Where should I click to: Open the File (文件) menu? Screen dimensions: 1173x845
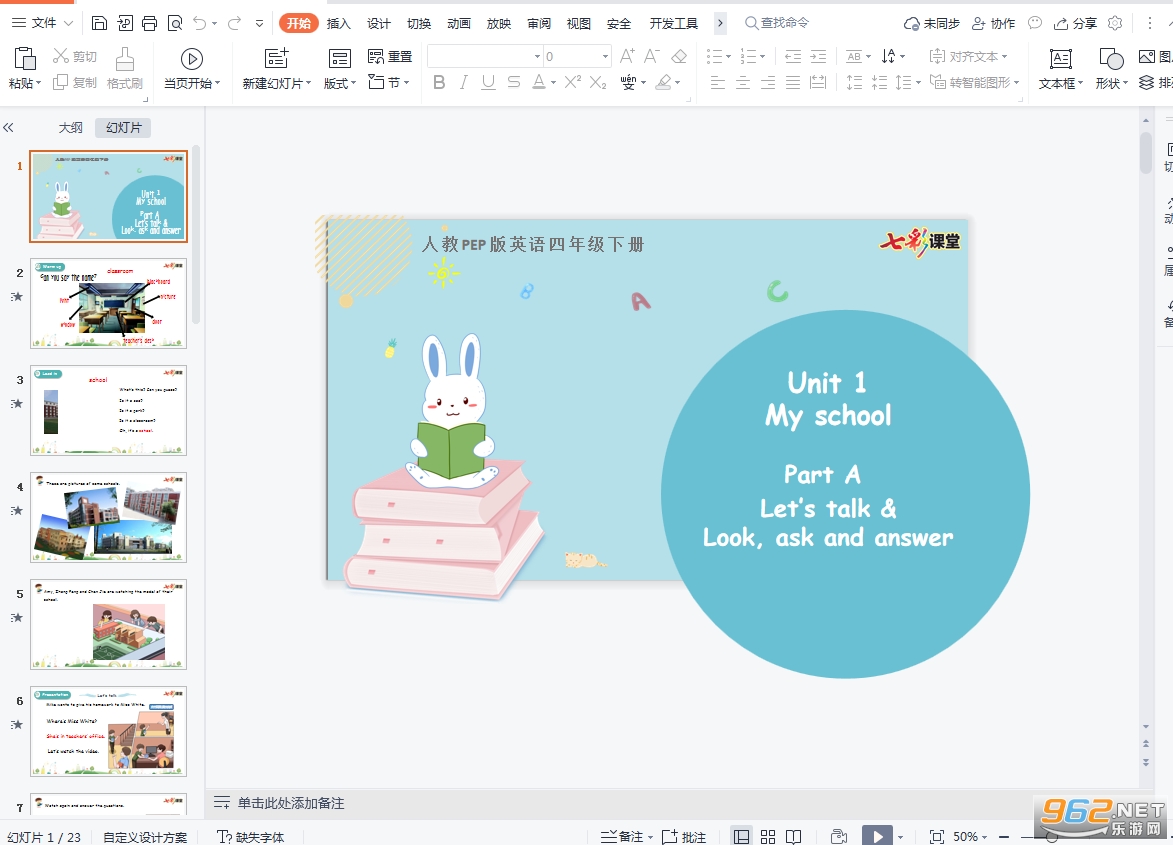coord(43,23)
